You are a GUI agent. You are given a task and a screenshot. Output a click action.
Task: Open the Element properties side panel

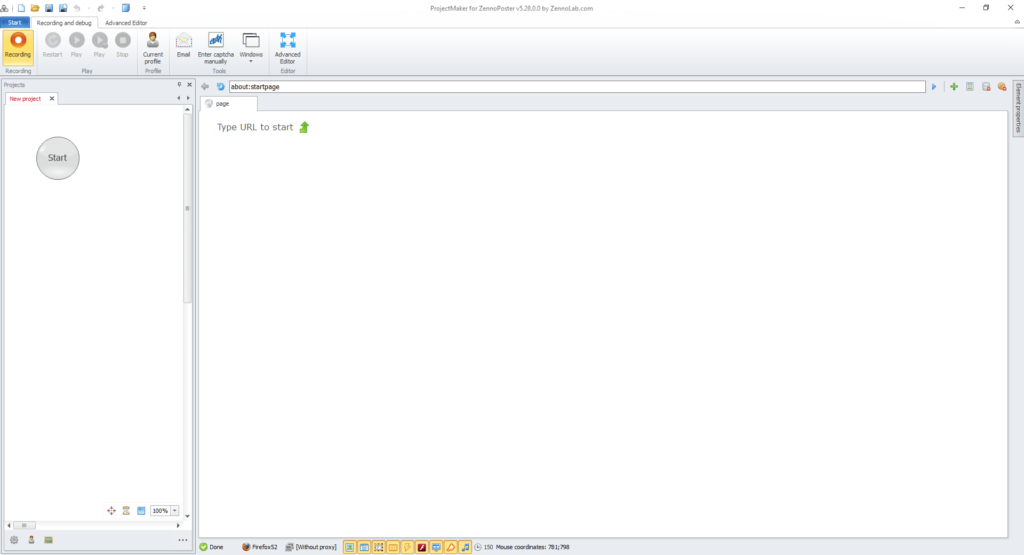1018,108
